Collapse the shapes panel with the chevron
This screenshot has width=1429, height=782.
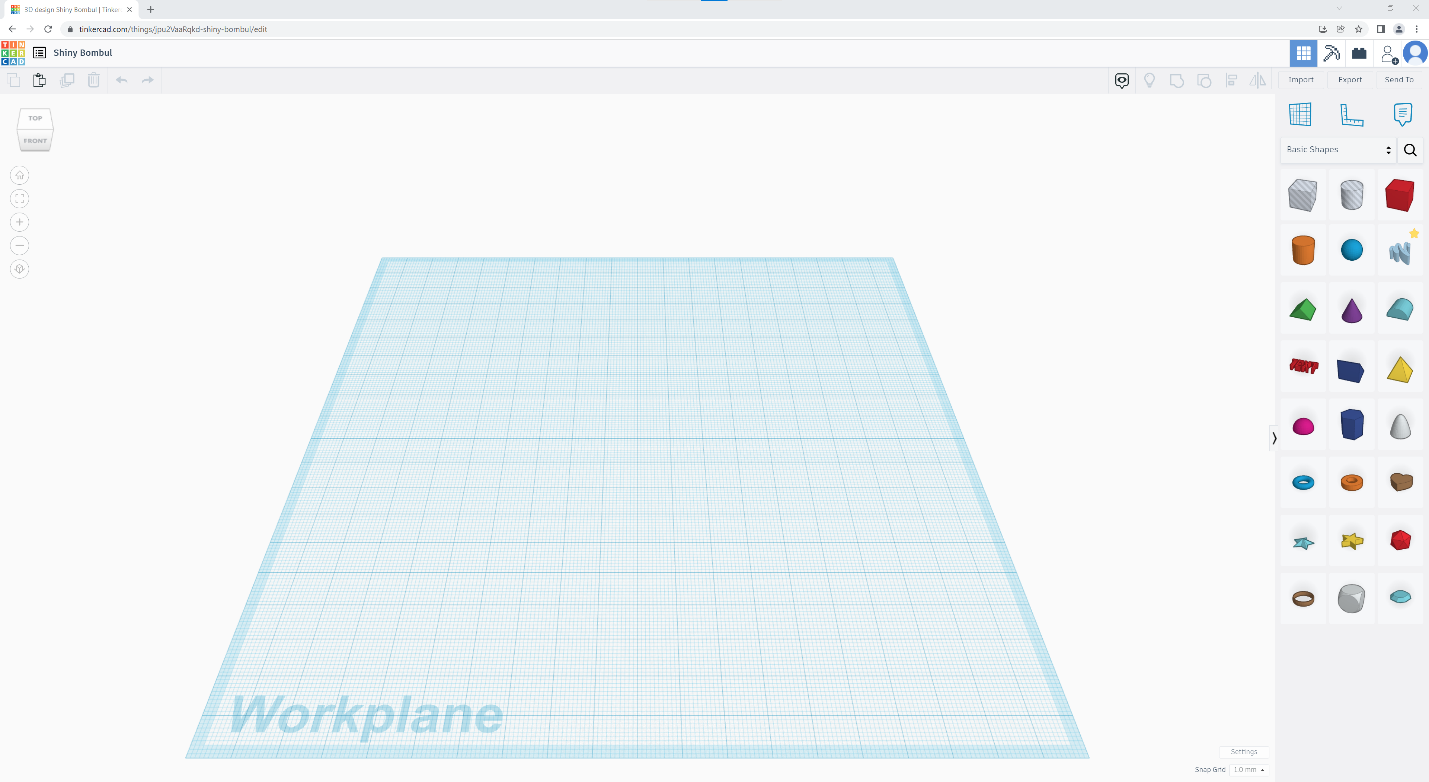[x=1274, y=438]
